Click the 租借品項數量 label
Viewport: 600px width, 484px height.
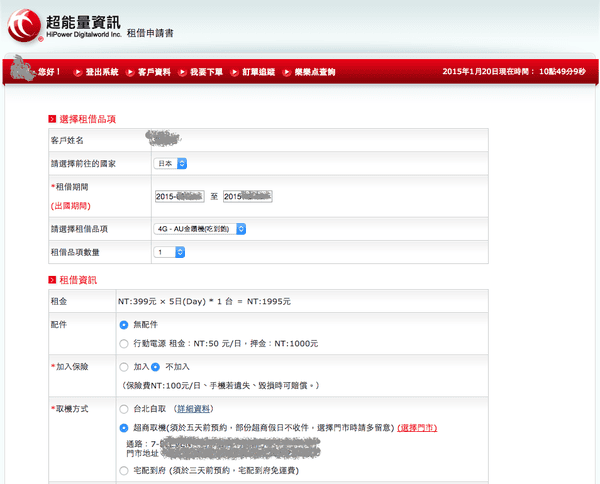pos(75,252)
